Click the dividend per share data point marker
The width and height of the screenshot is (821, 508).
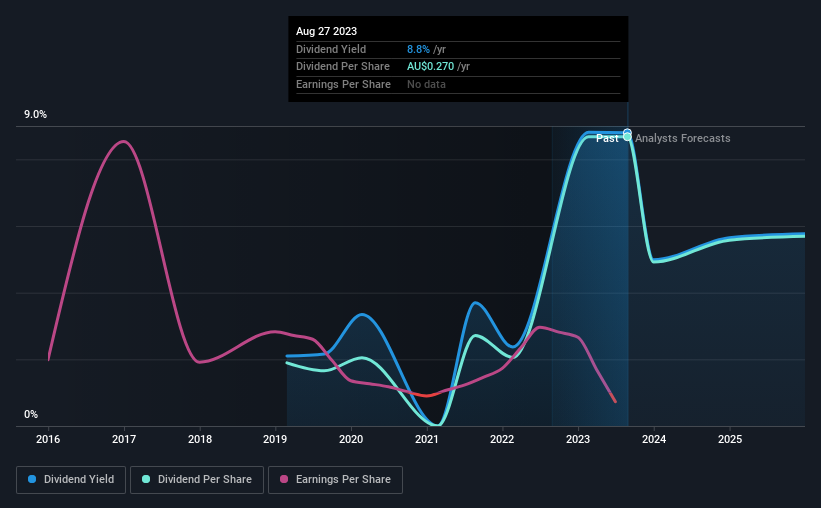pyautogui.click(x=627, y=137)
